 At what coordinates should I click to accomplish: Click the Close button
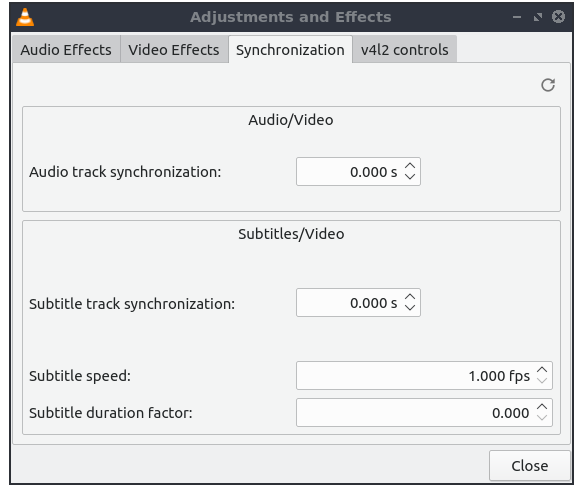click(530, 465)
